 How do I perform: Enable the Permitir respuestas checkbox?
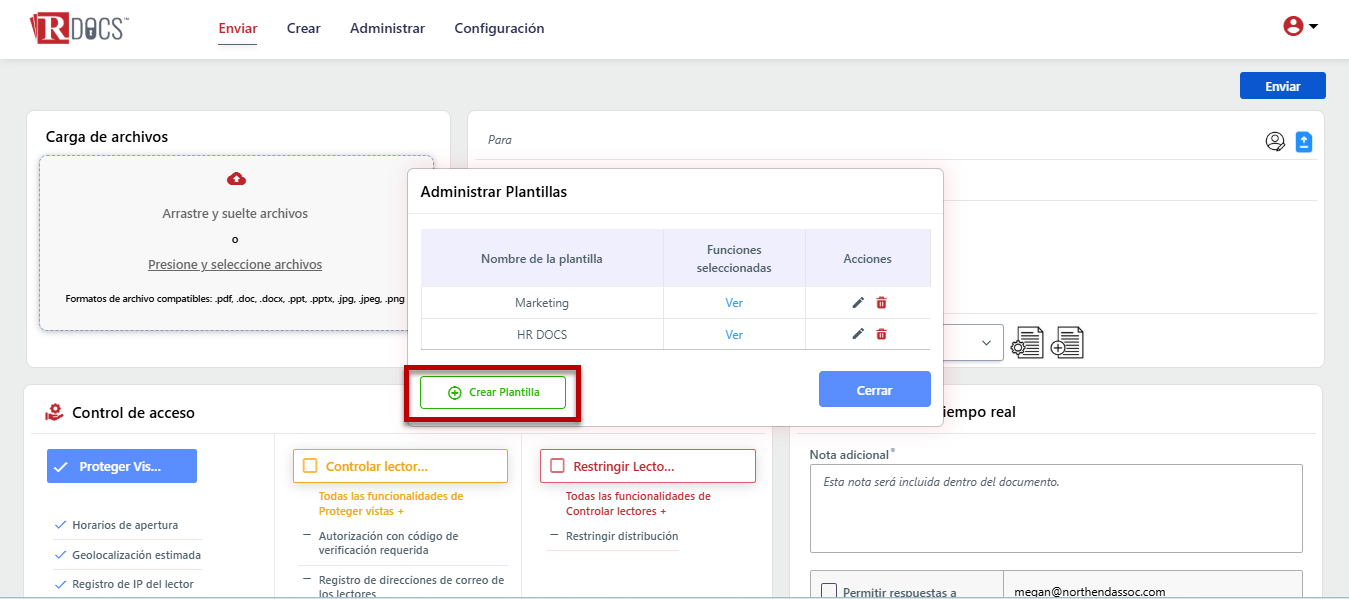pyautogui.click(x=829, y=591)
